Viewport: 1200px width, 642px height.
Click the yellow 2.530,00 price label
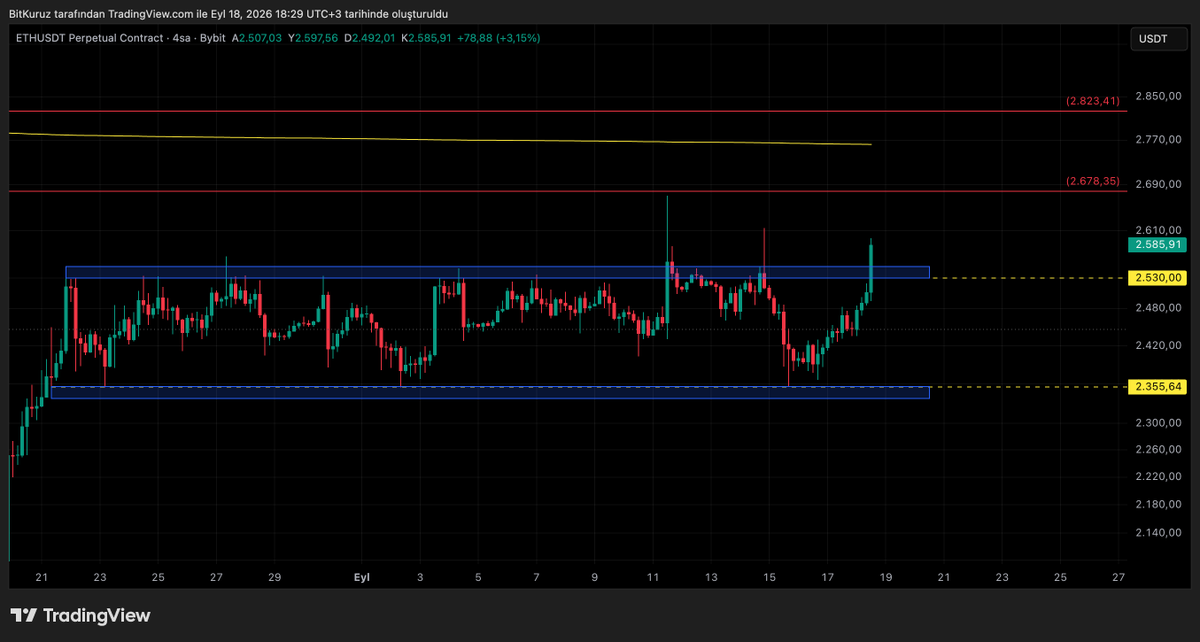pyautogui.click(x=1158, y=277)
